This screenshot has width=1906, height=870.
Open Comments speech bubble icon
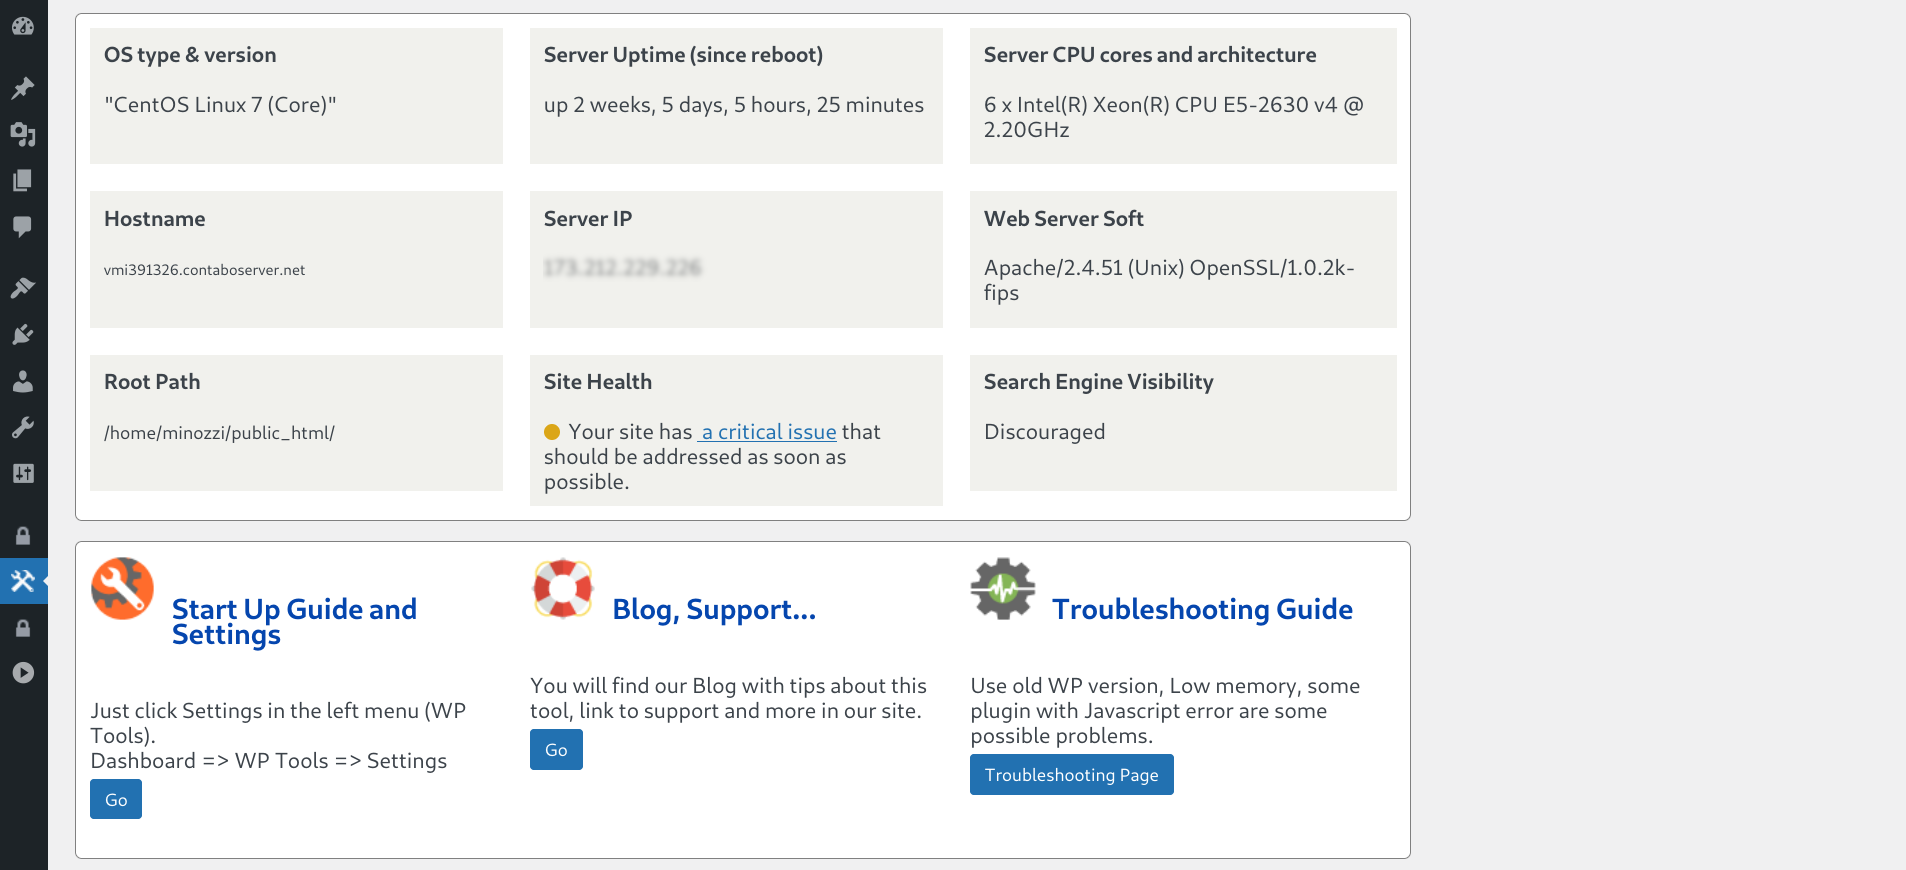click(x=23, y=226)
